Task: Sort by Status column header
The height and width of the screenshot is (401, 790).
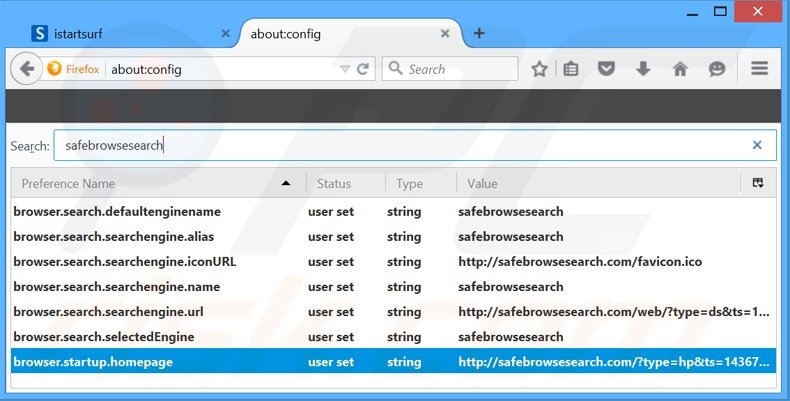Action: click(x=346, y=184)
